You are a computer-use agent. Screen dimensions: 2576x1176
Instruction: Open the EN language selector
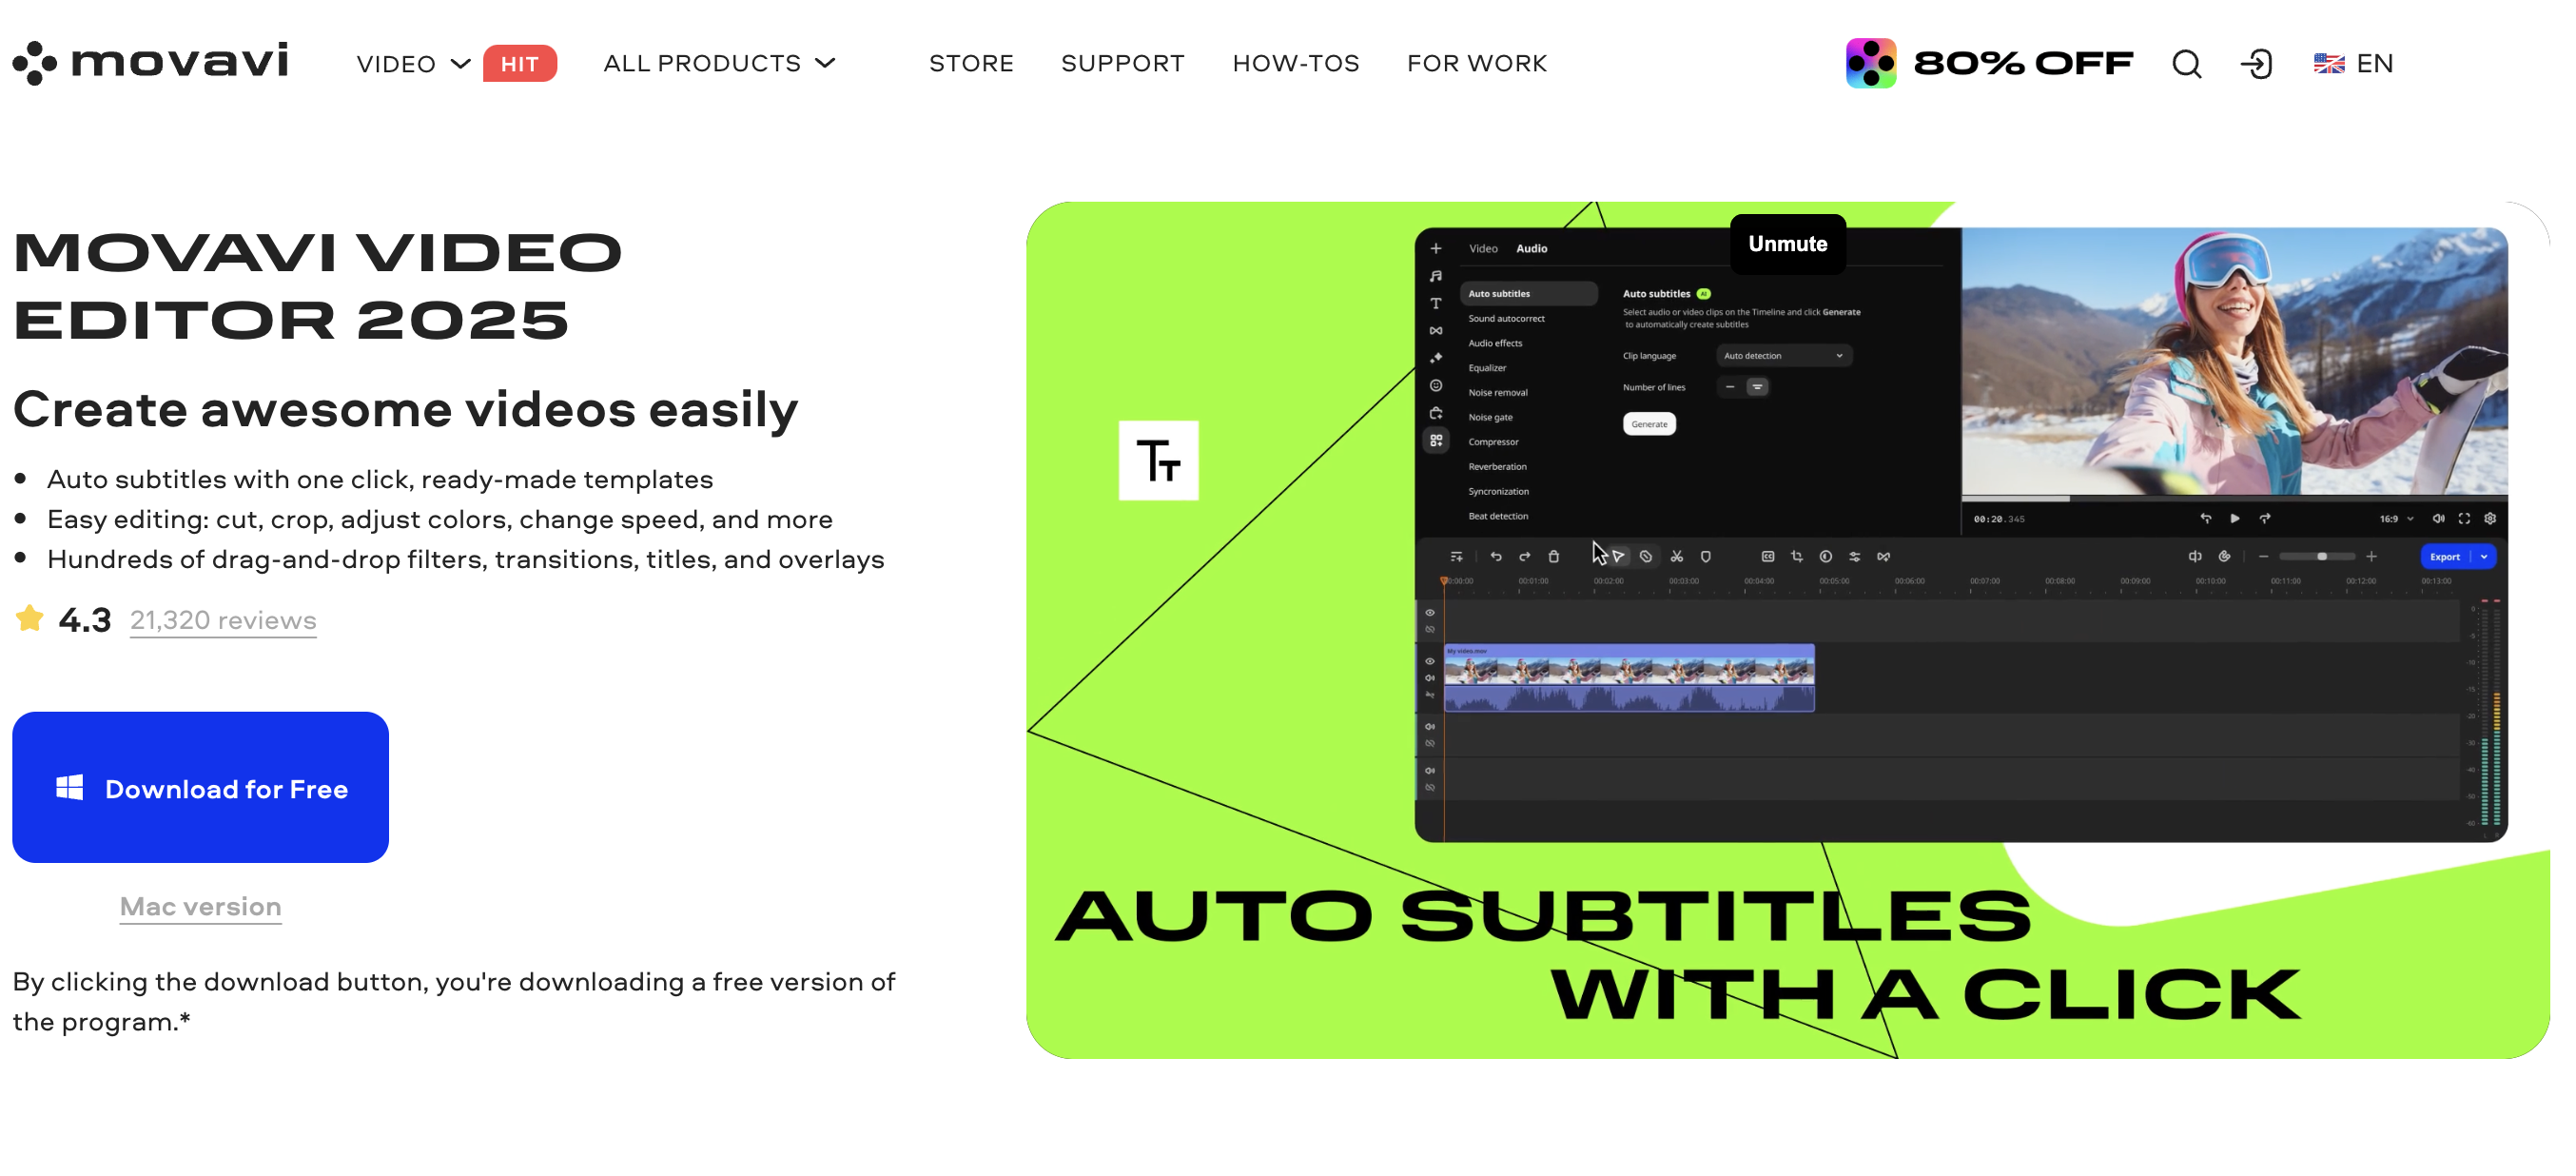pyautogui.click(x=2353, y=64)
